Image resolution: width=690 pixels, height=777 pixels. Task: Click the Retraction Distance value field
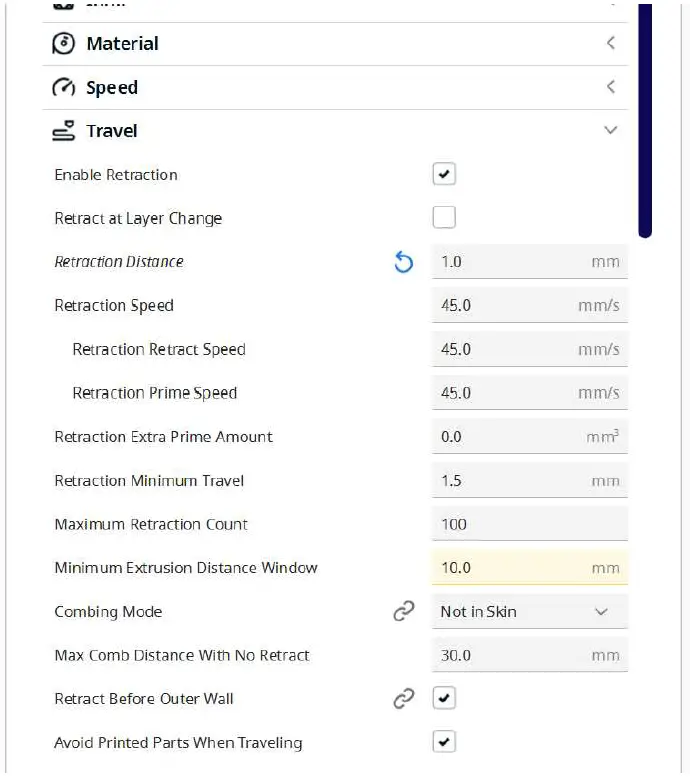click(x=510, y=262)
